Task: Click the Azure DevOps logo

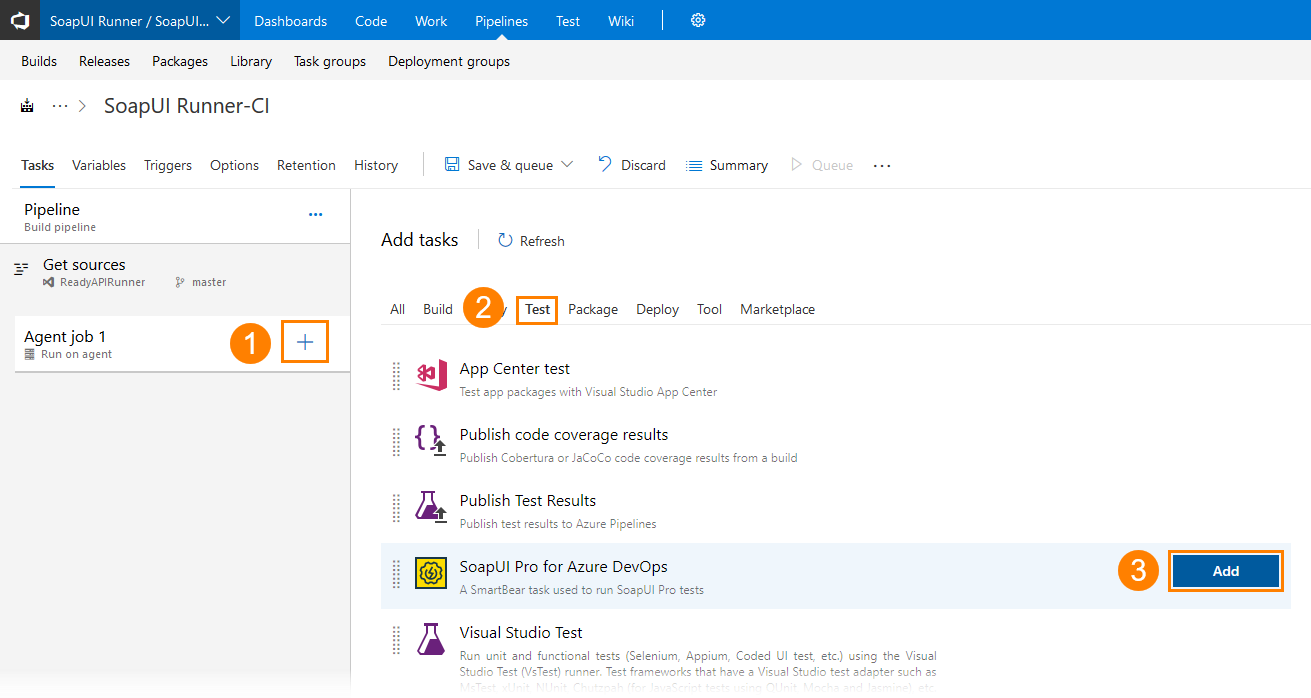Action: (x=20, y=20)
